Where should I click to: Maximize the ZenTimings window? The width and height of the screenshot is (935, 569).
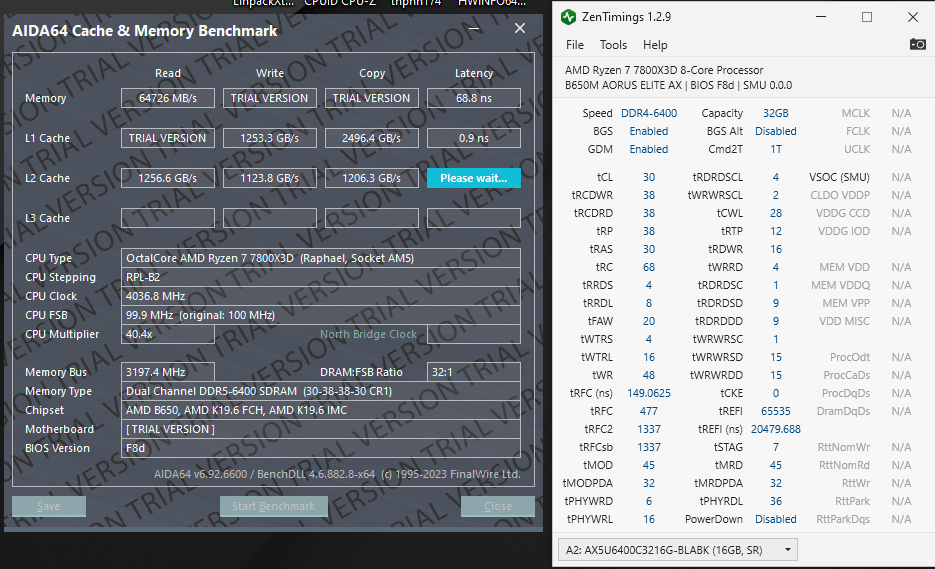click(867, 17)
